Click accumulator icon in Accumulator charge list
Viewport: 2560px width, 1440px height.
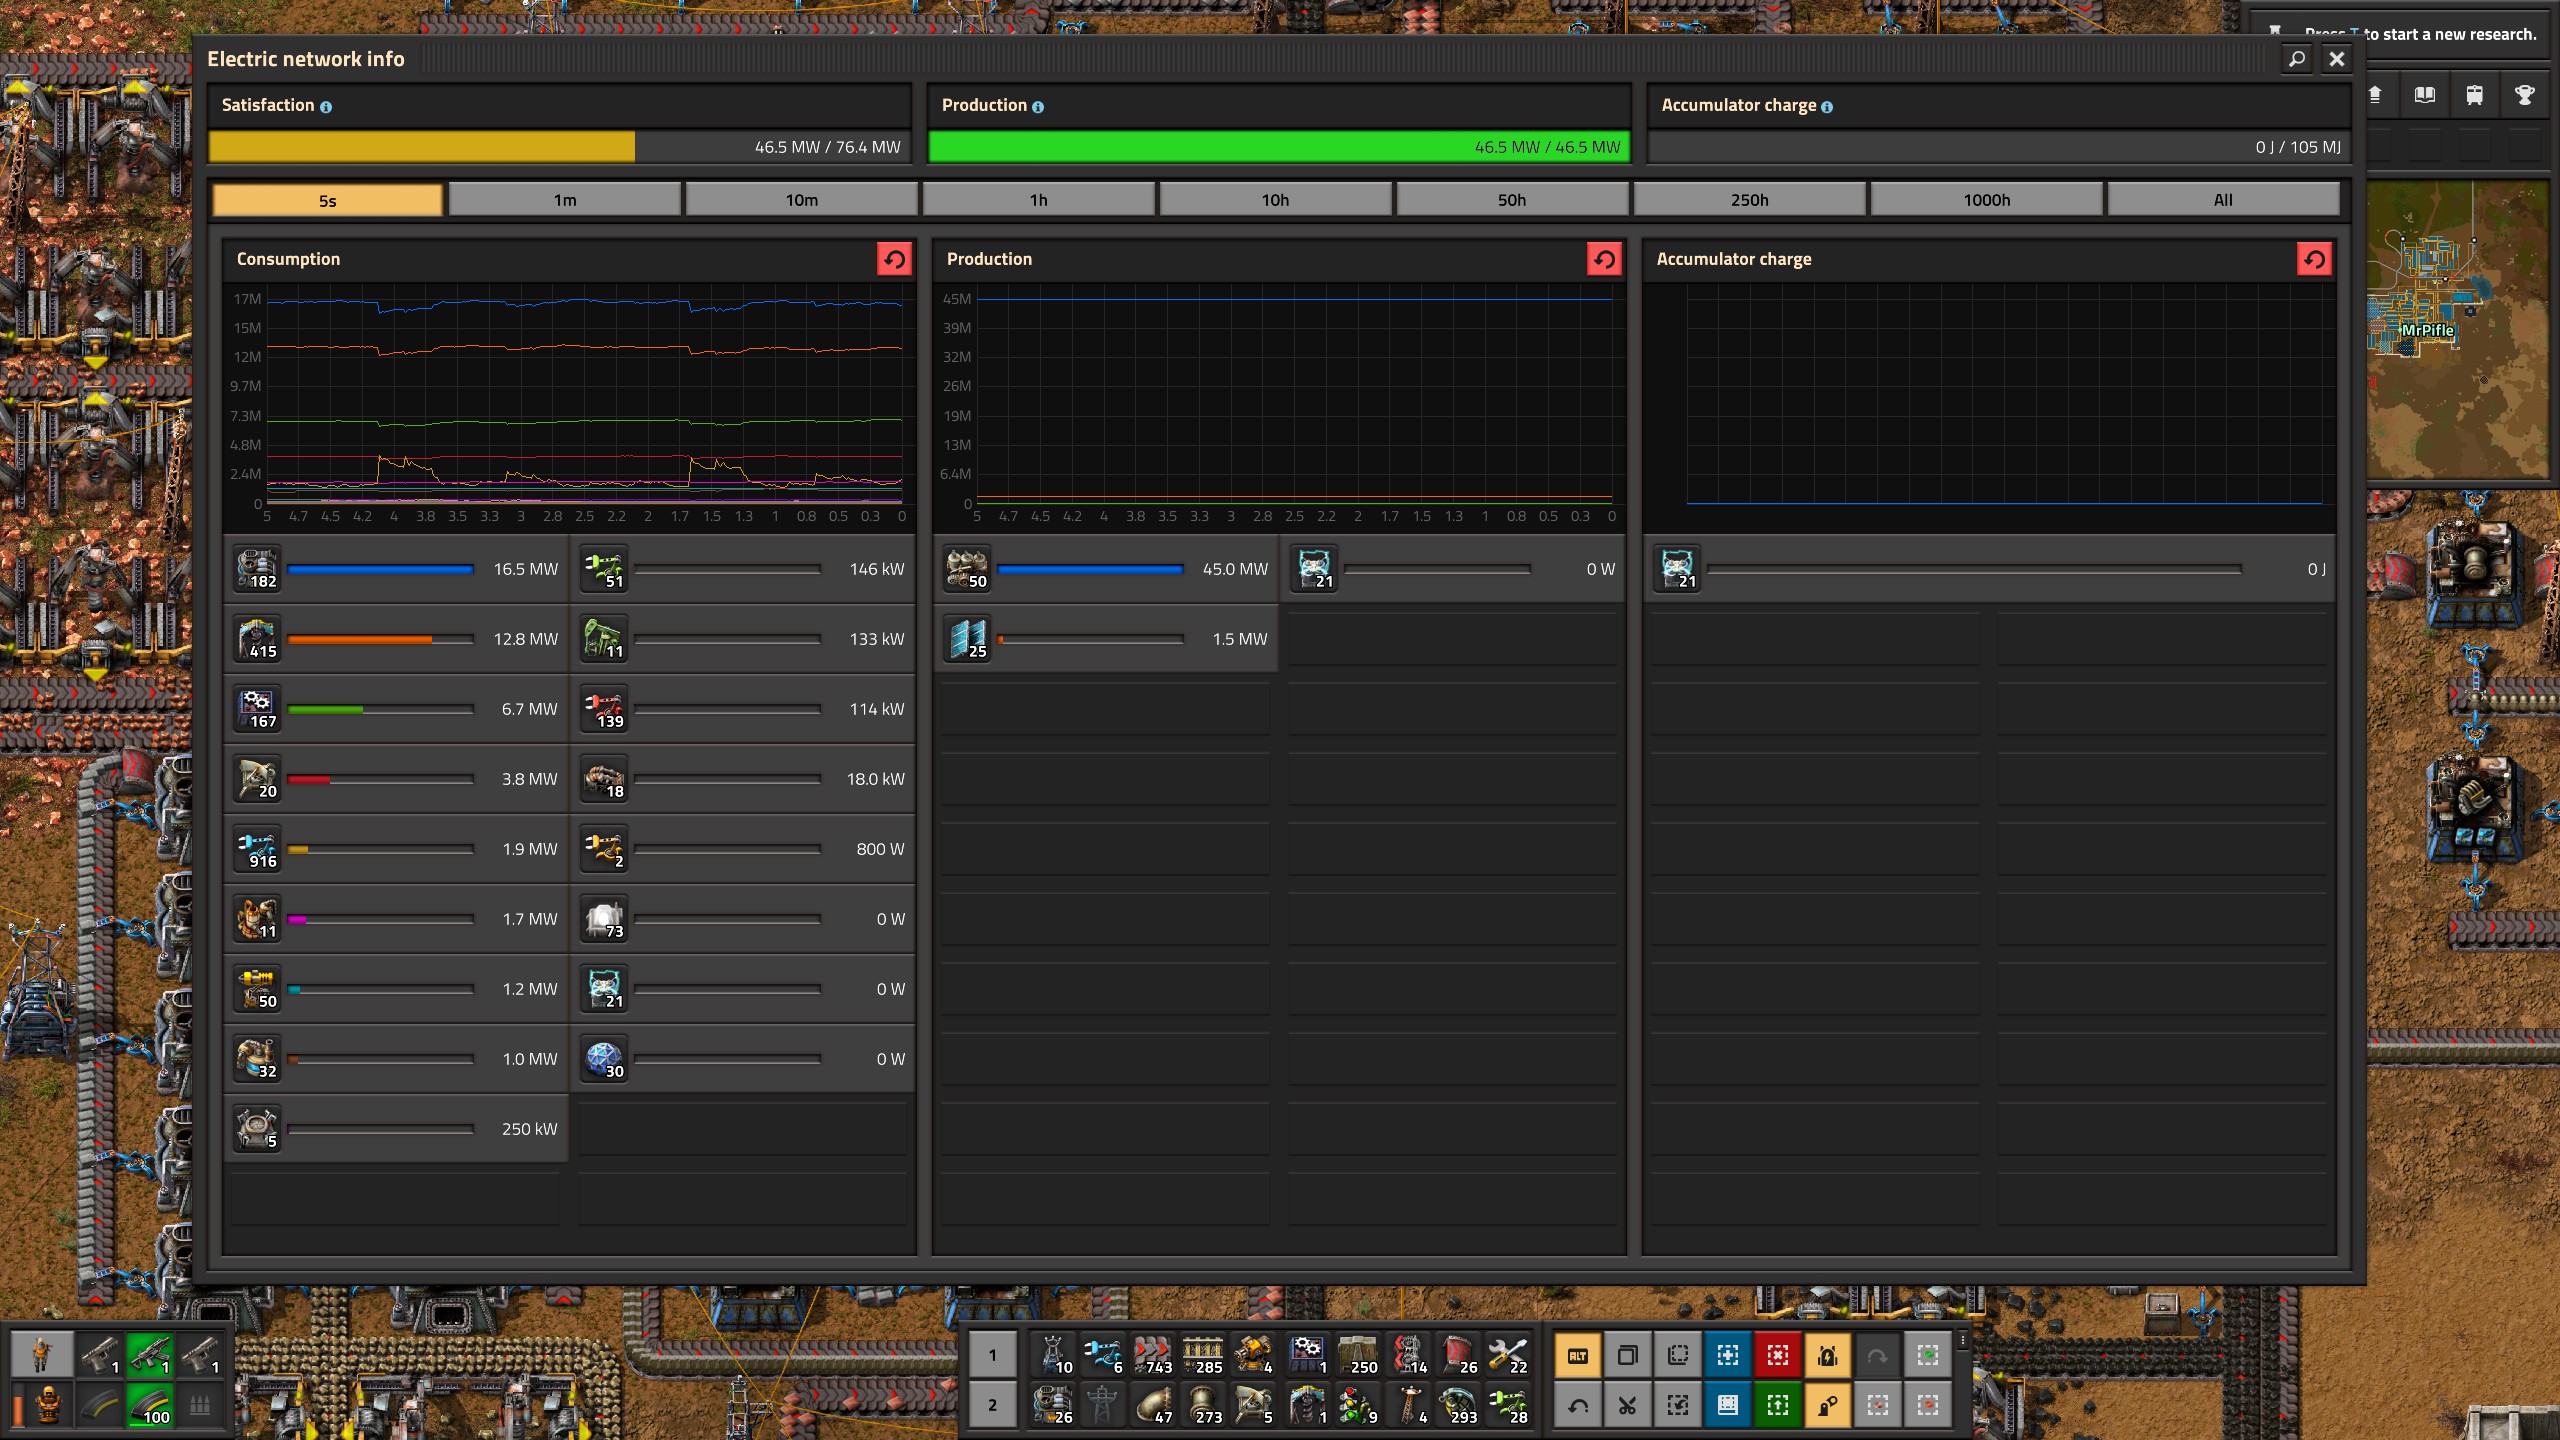pyautogui.click(x=1677, y=569)
